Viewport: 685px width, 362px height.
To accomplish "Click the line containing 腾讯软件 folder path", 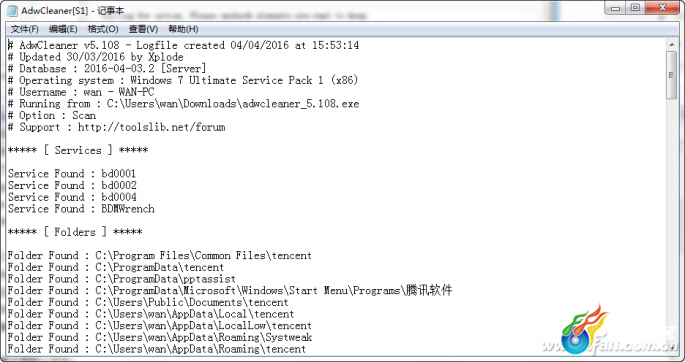I will 230,290.
